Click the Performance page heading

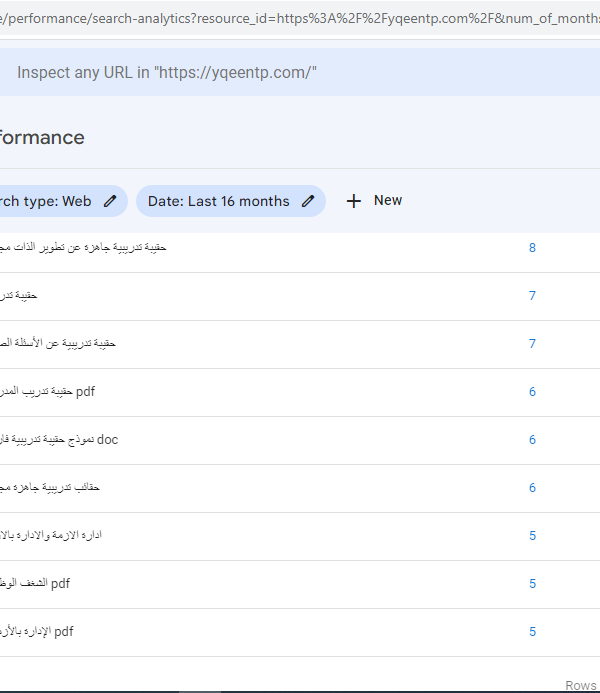(42, 137)
